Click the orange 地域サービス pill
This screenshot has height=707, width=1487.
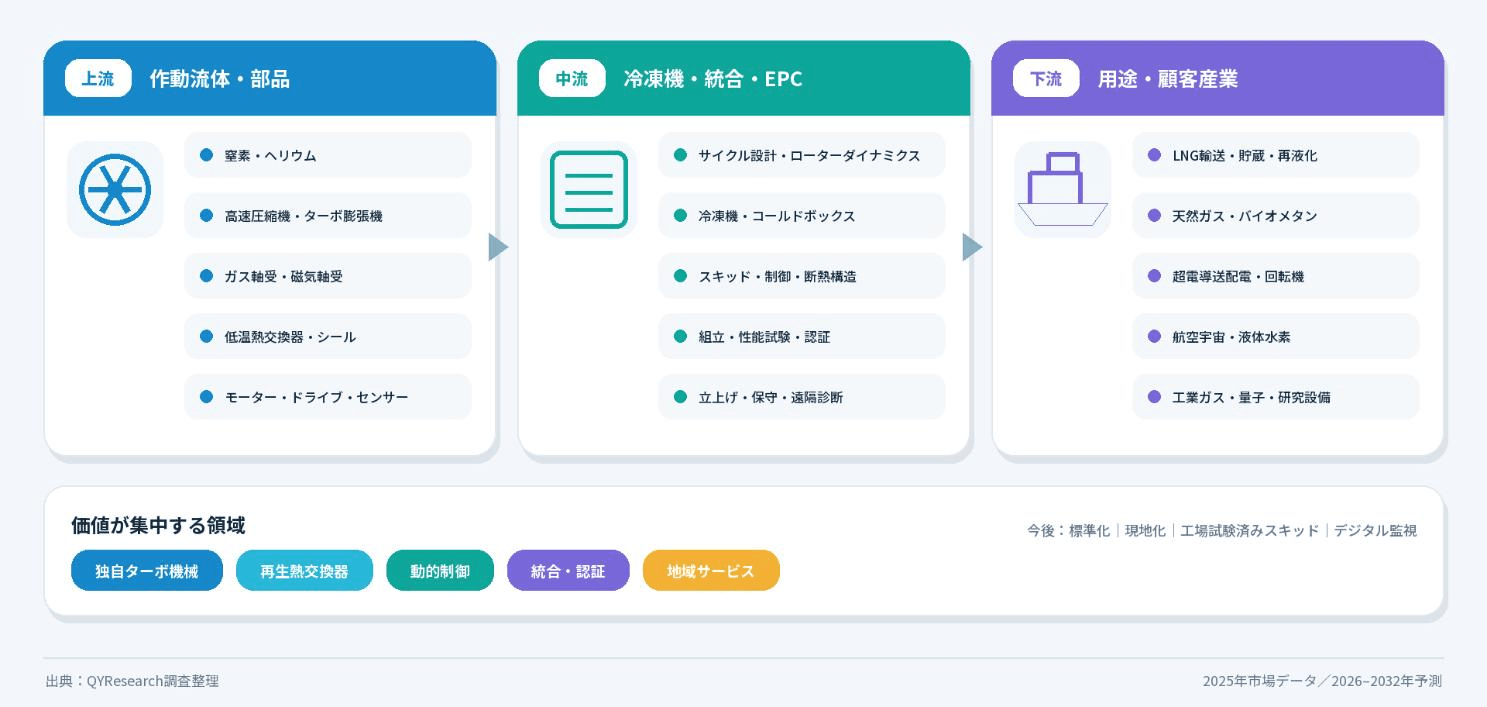[x=711, y=571]
